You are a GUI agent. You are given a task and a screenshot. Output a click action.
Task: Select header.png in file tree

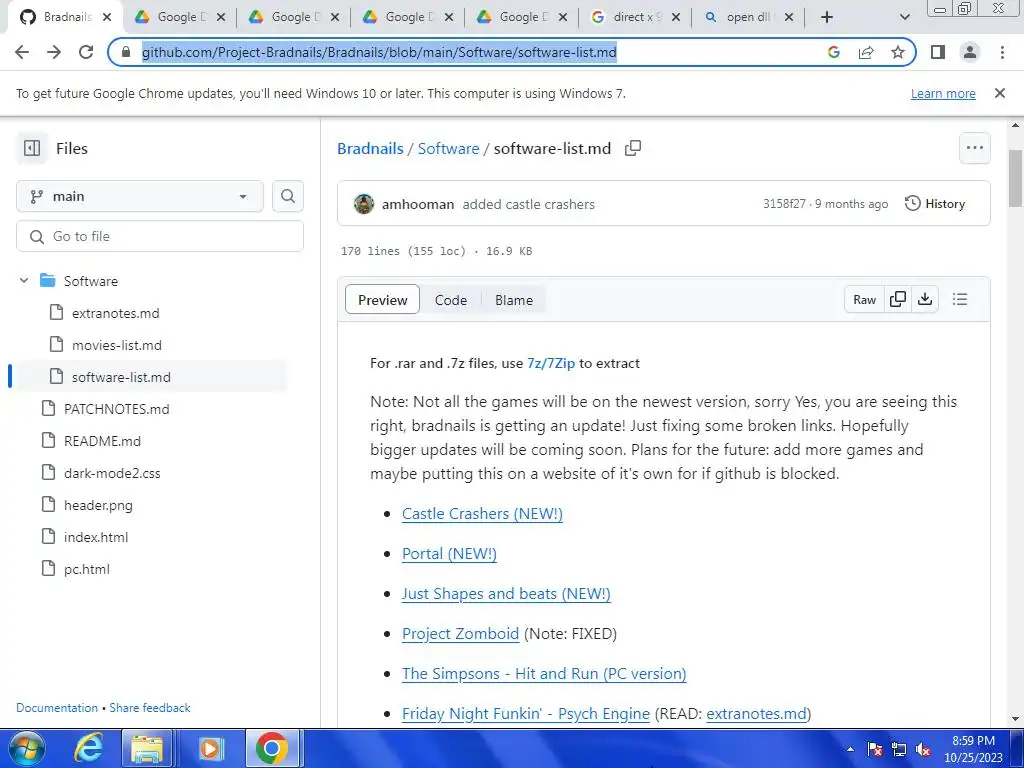98,505
